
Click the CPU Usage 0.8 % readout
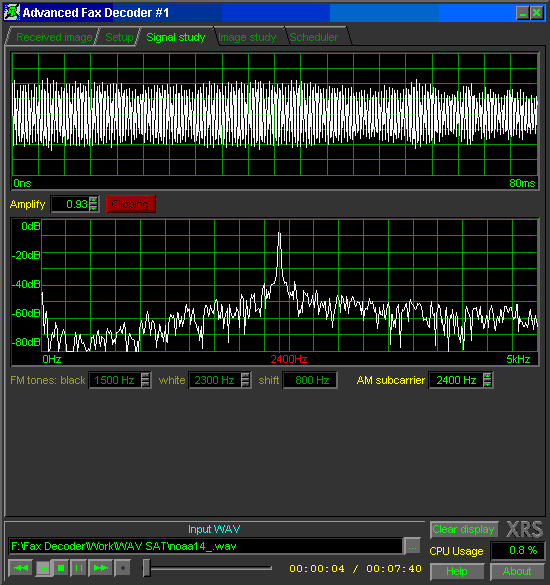[517, 551]
